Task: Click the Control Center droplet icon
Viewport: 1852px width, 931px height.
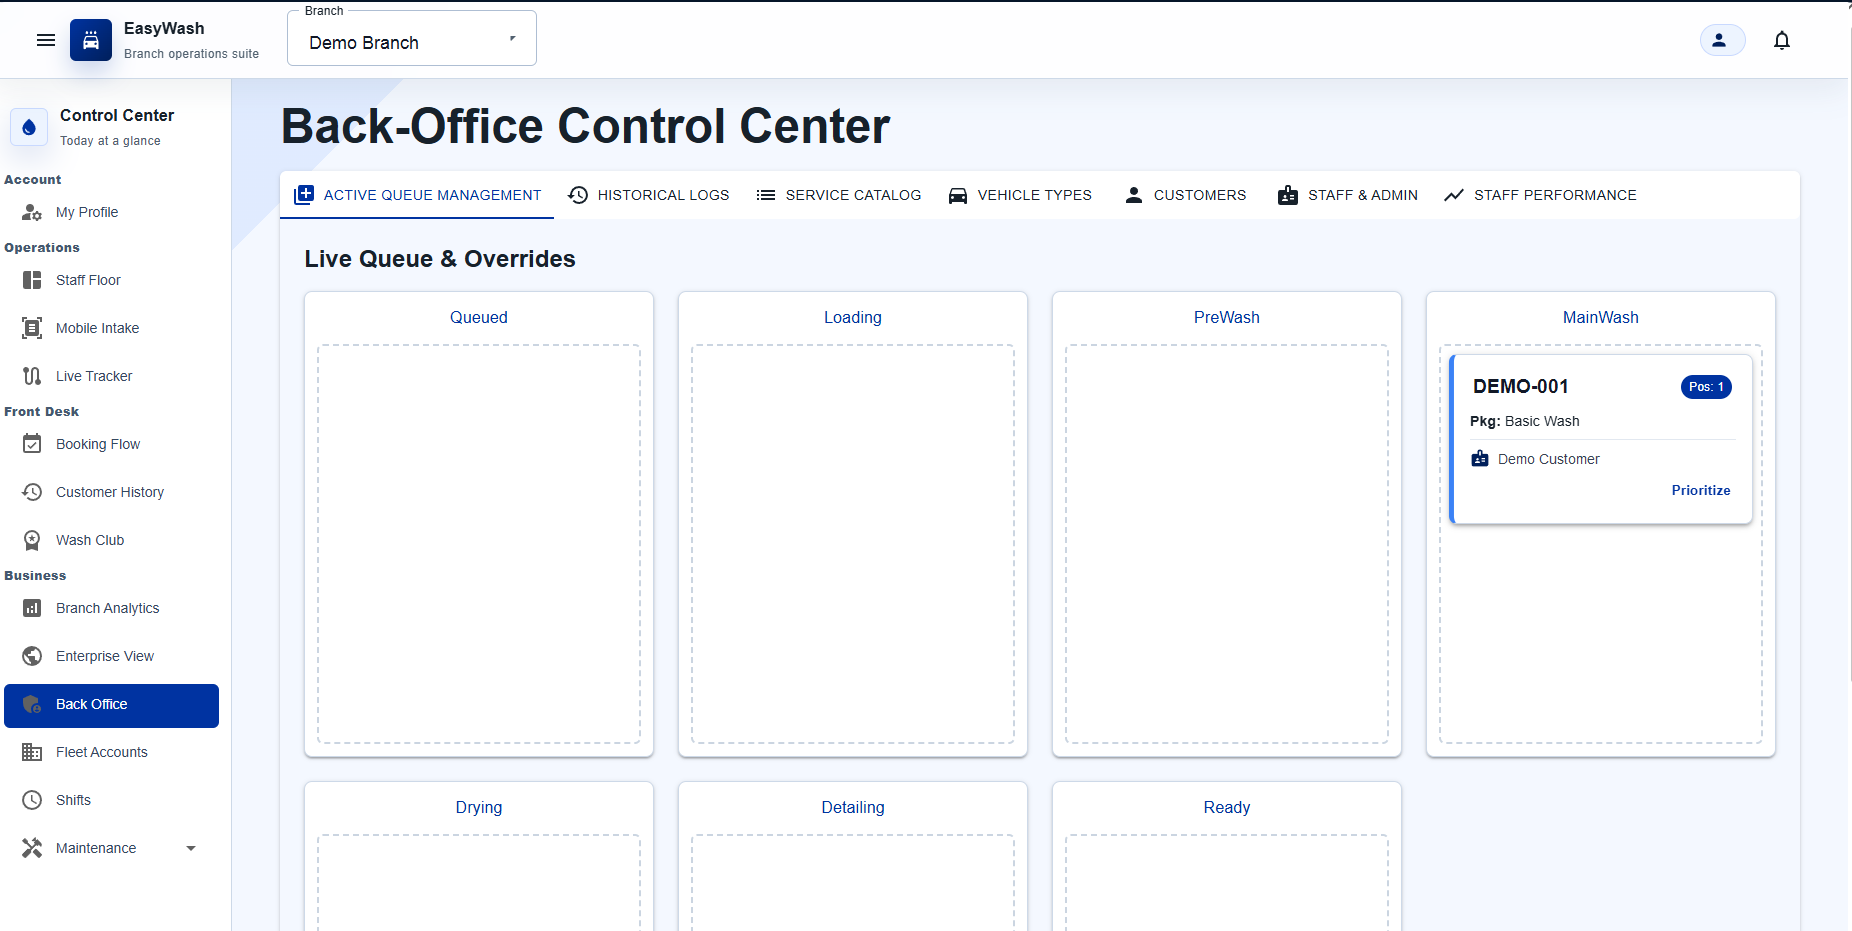Action: [29, 127]
